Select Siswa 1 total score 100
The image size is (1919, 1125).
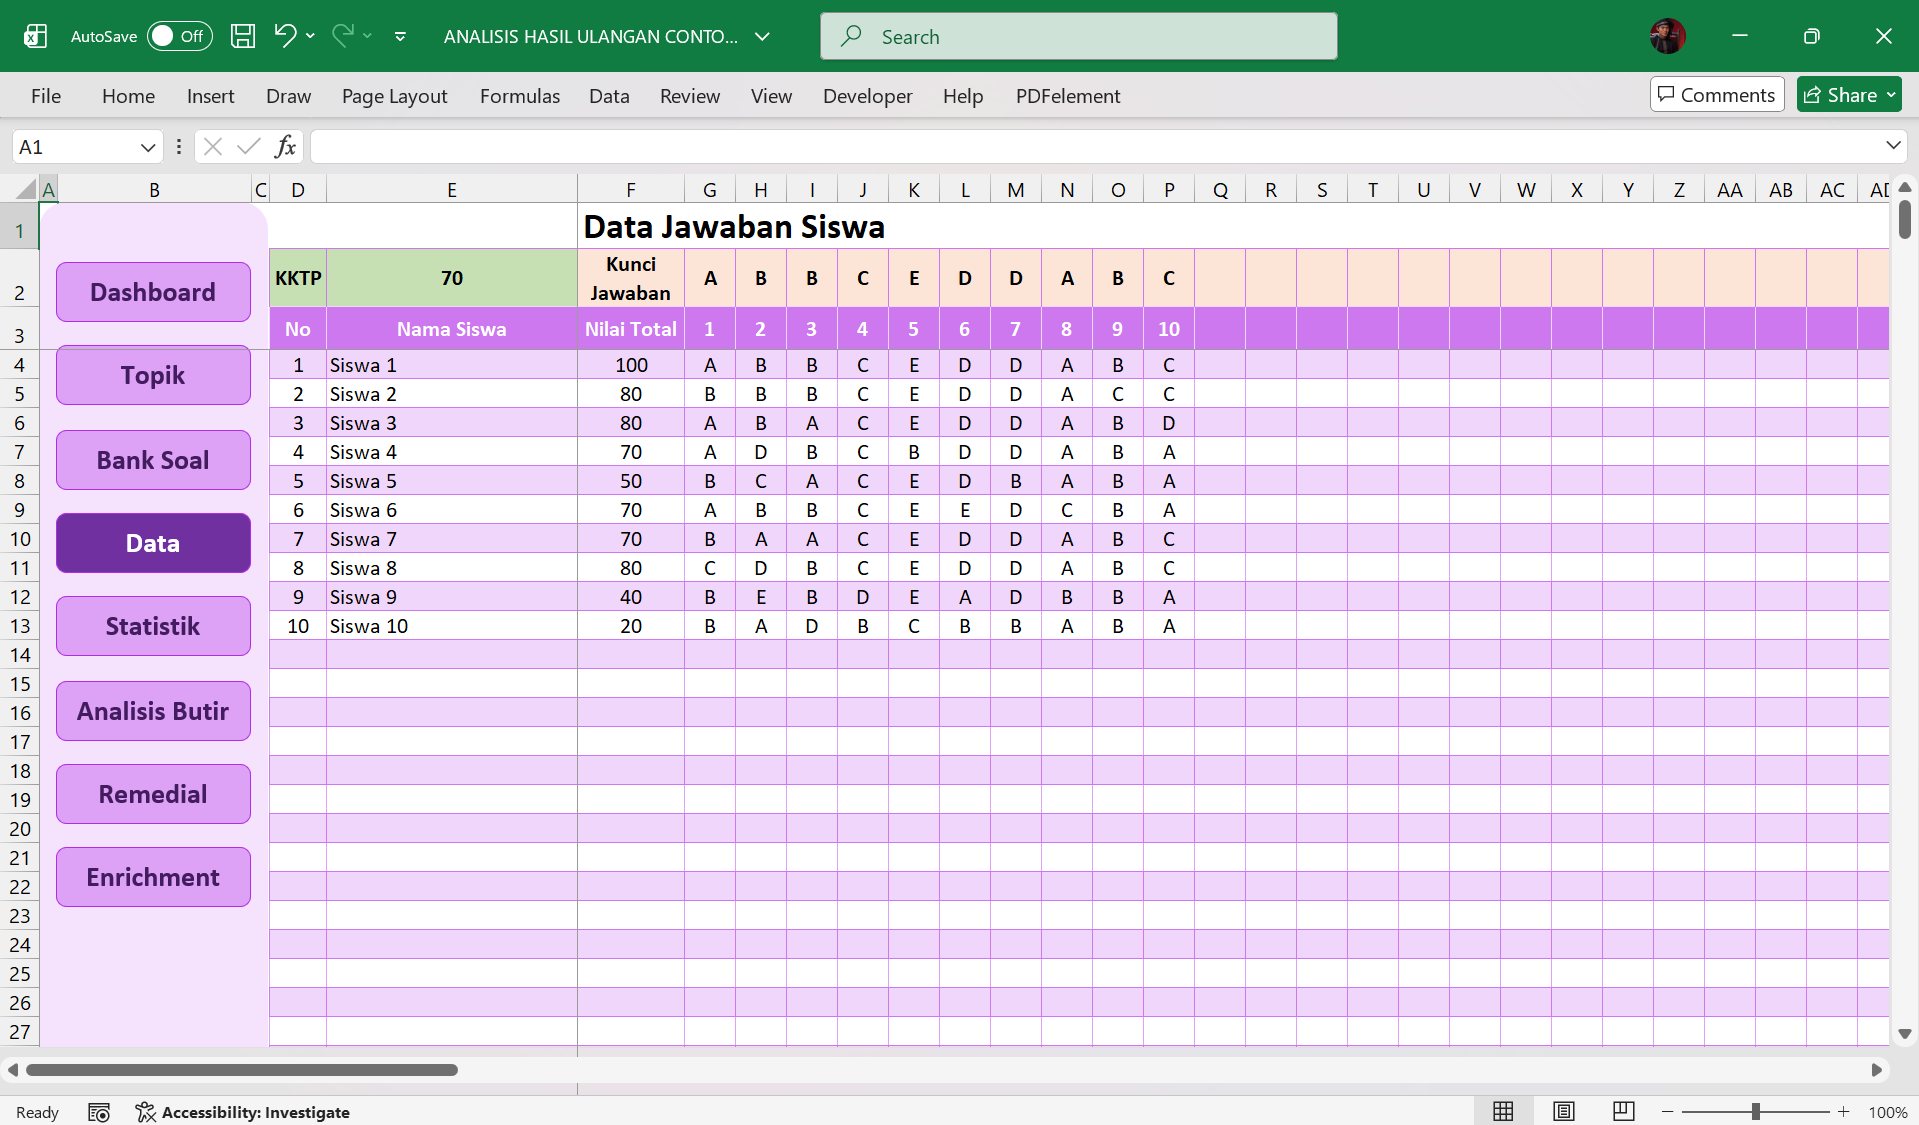631,365
